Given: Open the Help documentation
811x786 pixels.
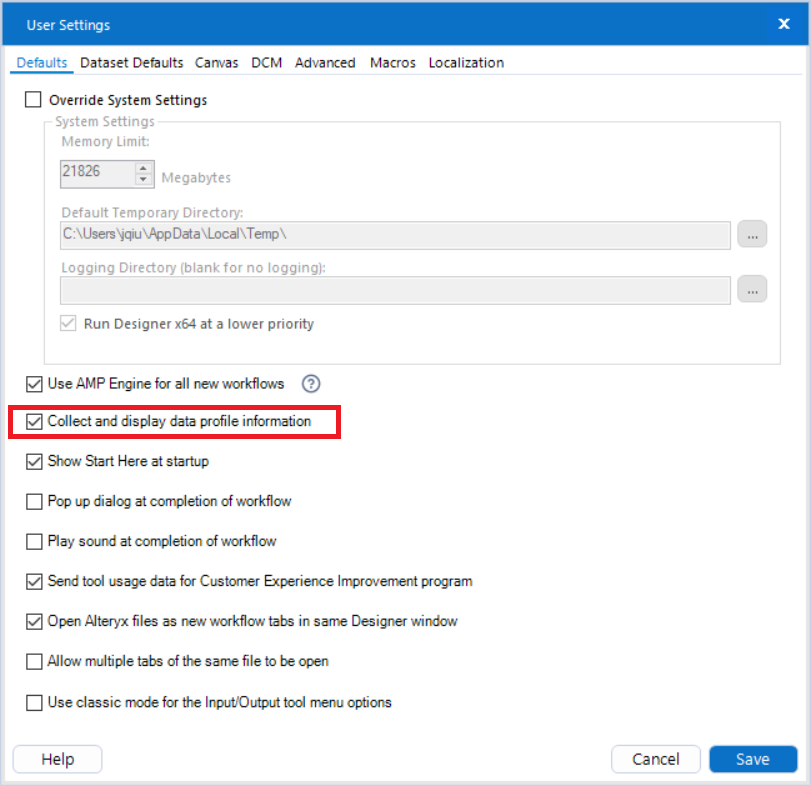Looking at the screenshot, I should pyautogui.click(x=57, y=759).
